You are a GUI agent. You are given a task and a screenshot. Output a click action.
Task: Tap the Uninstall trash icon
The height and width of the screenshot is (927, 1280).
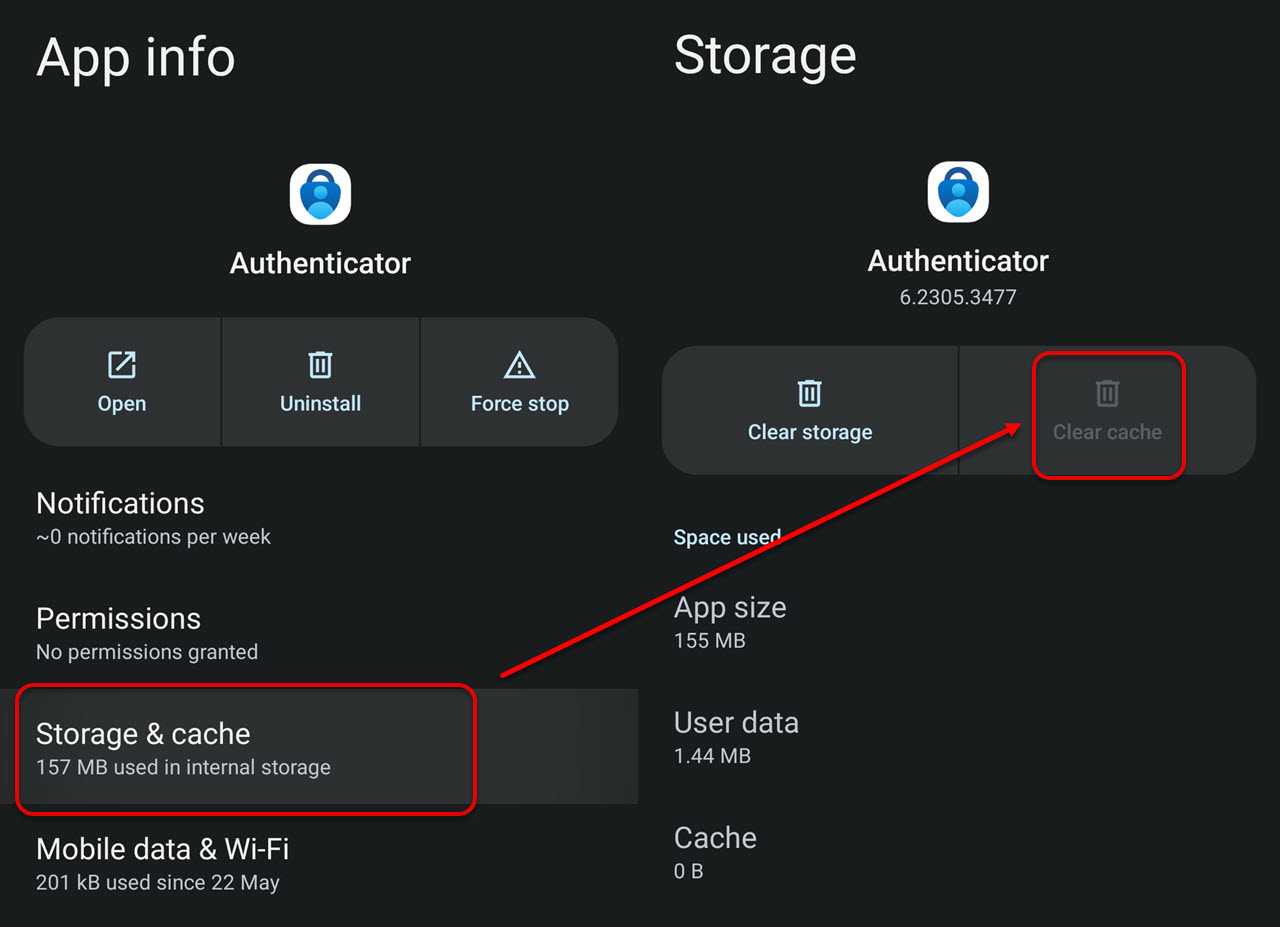point(320,367)
